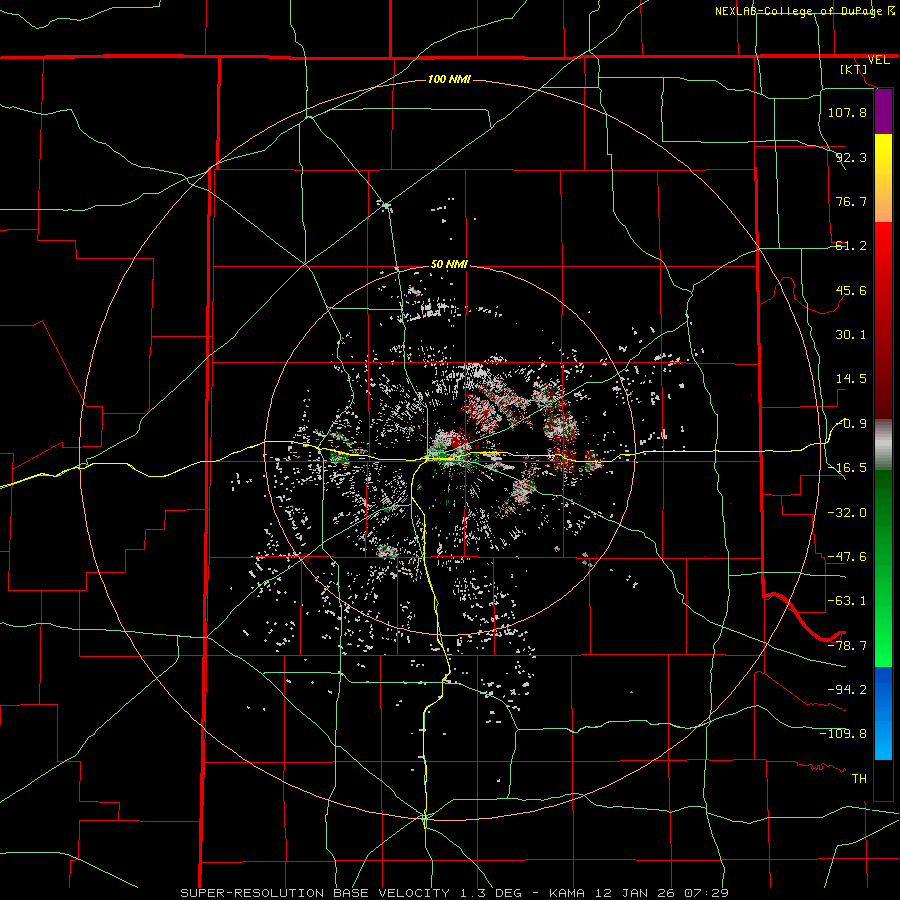This screenshot has height=900, width=900.
Task: Click the -109.8 legend value
Action: 843,734
